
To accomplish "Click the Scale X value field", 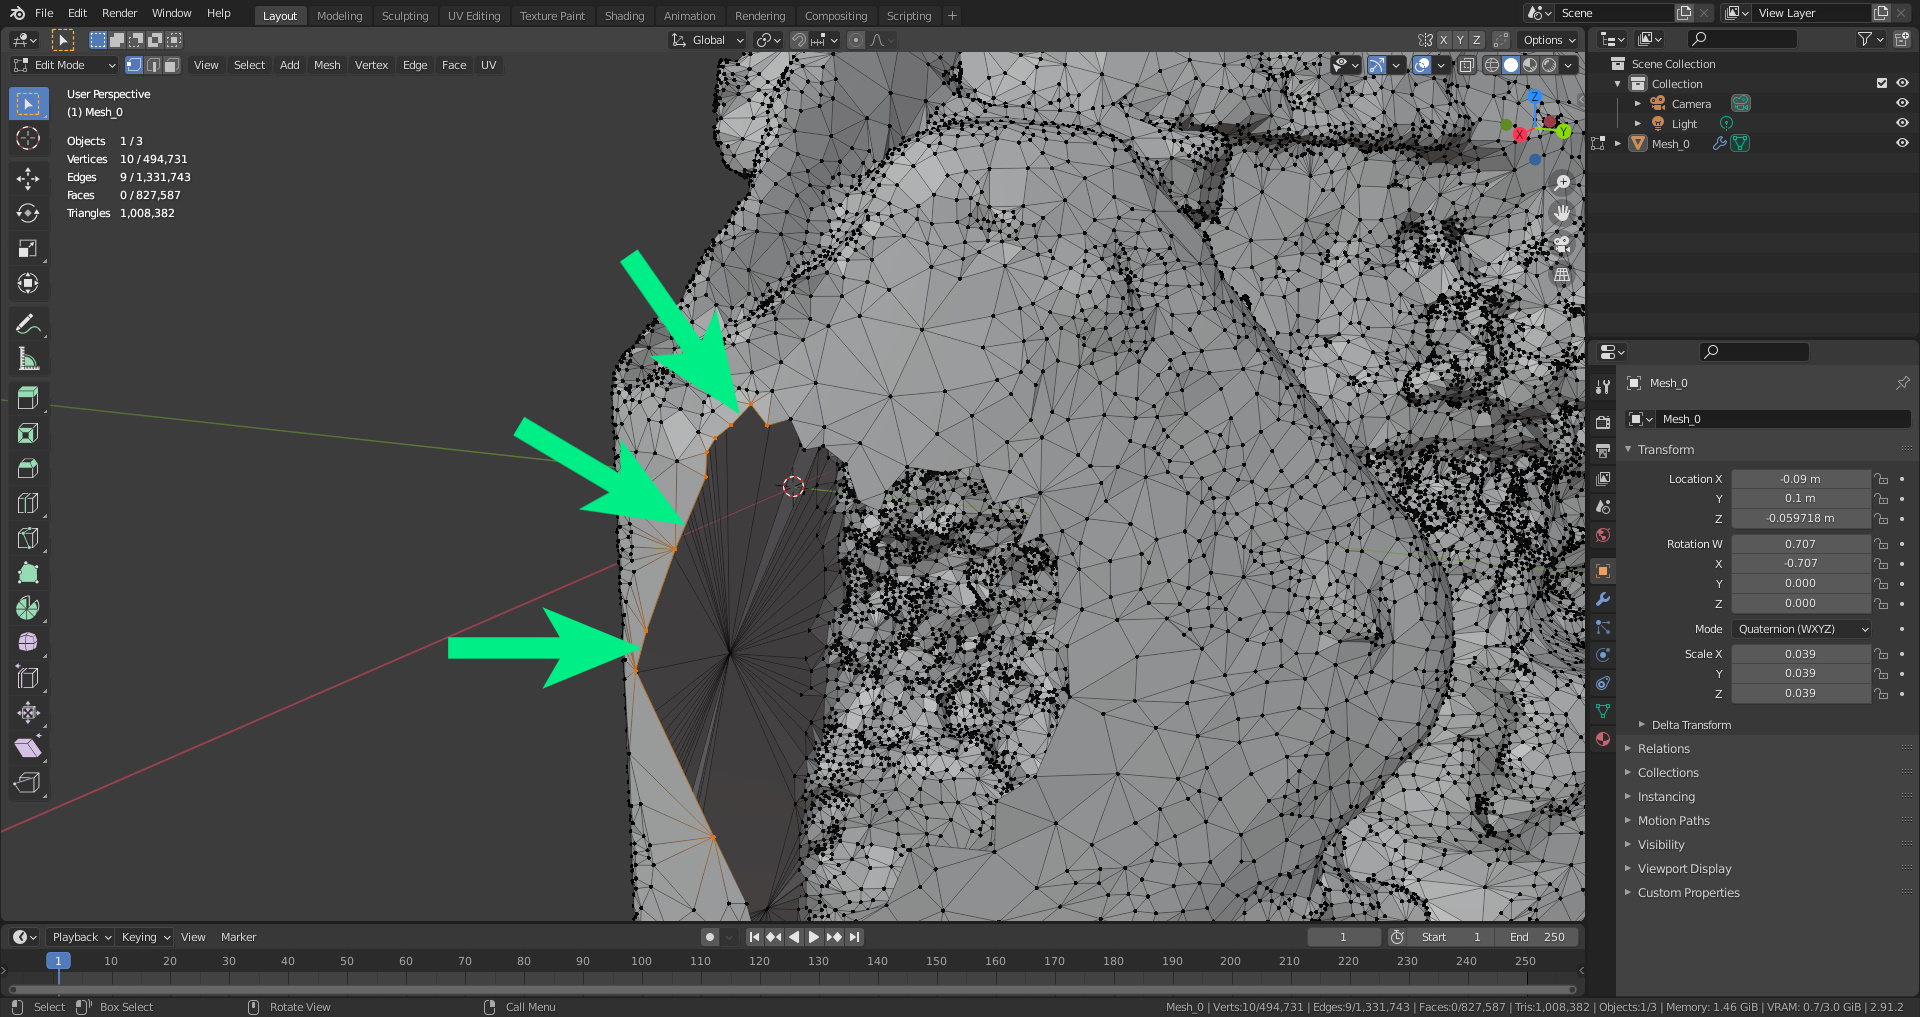I will 1800,654.
